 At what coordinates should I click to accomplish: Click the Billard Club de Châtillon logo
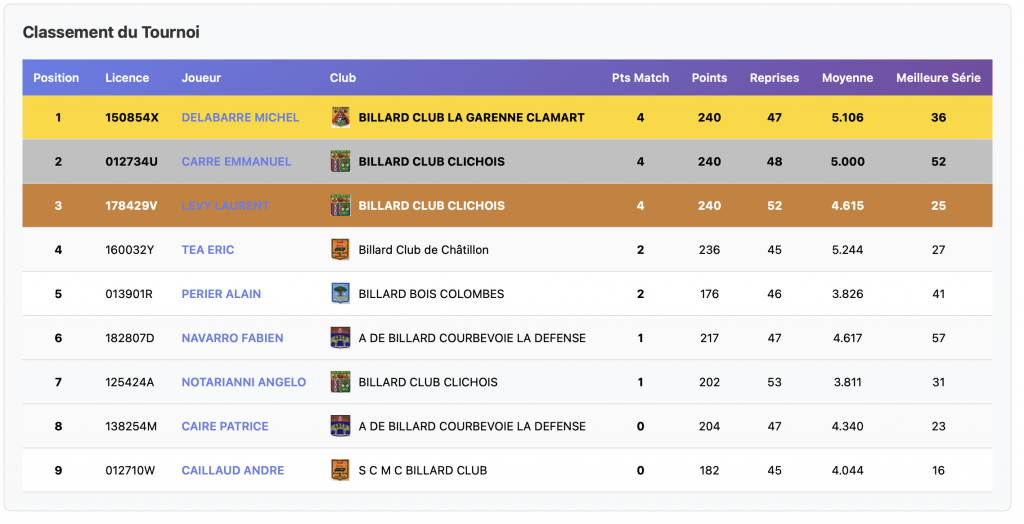(x=340, y=250)
